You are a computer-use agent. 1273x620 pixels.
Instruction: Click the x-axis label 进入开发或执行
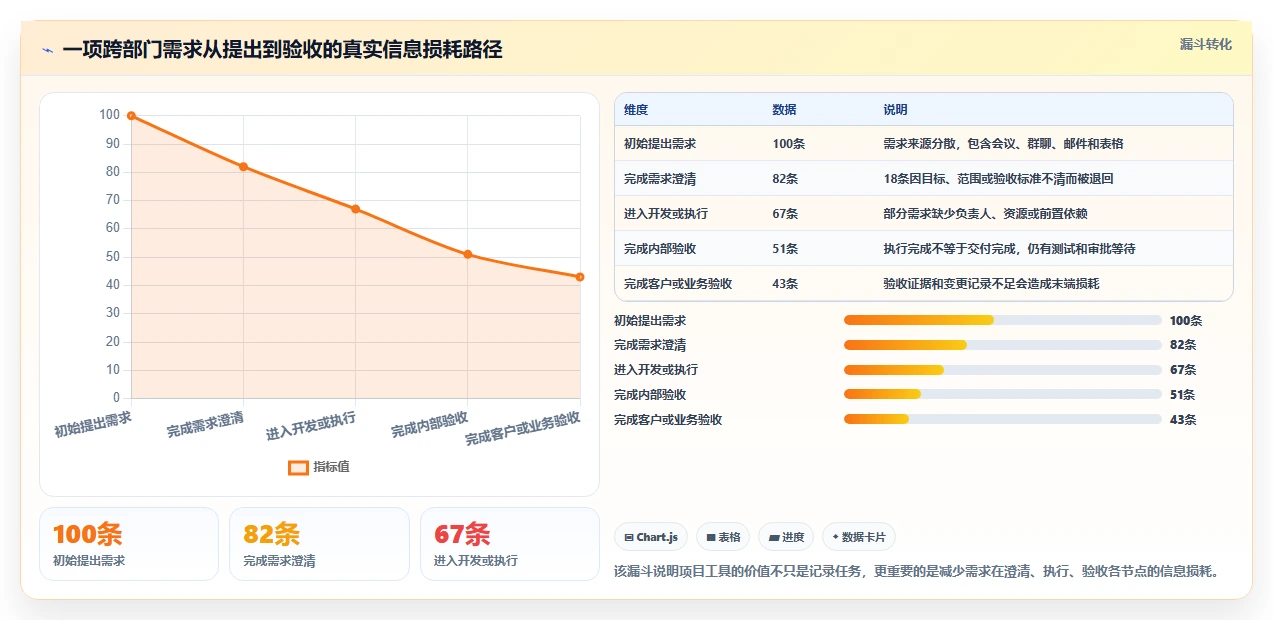(x=311, y=426)
